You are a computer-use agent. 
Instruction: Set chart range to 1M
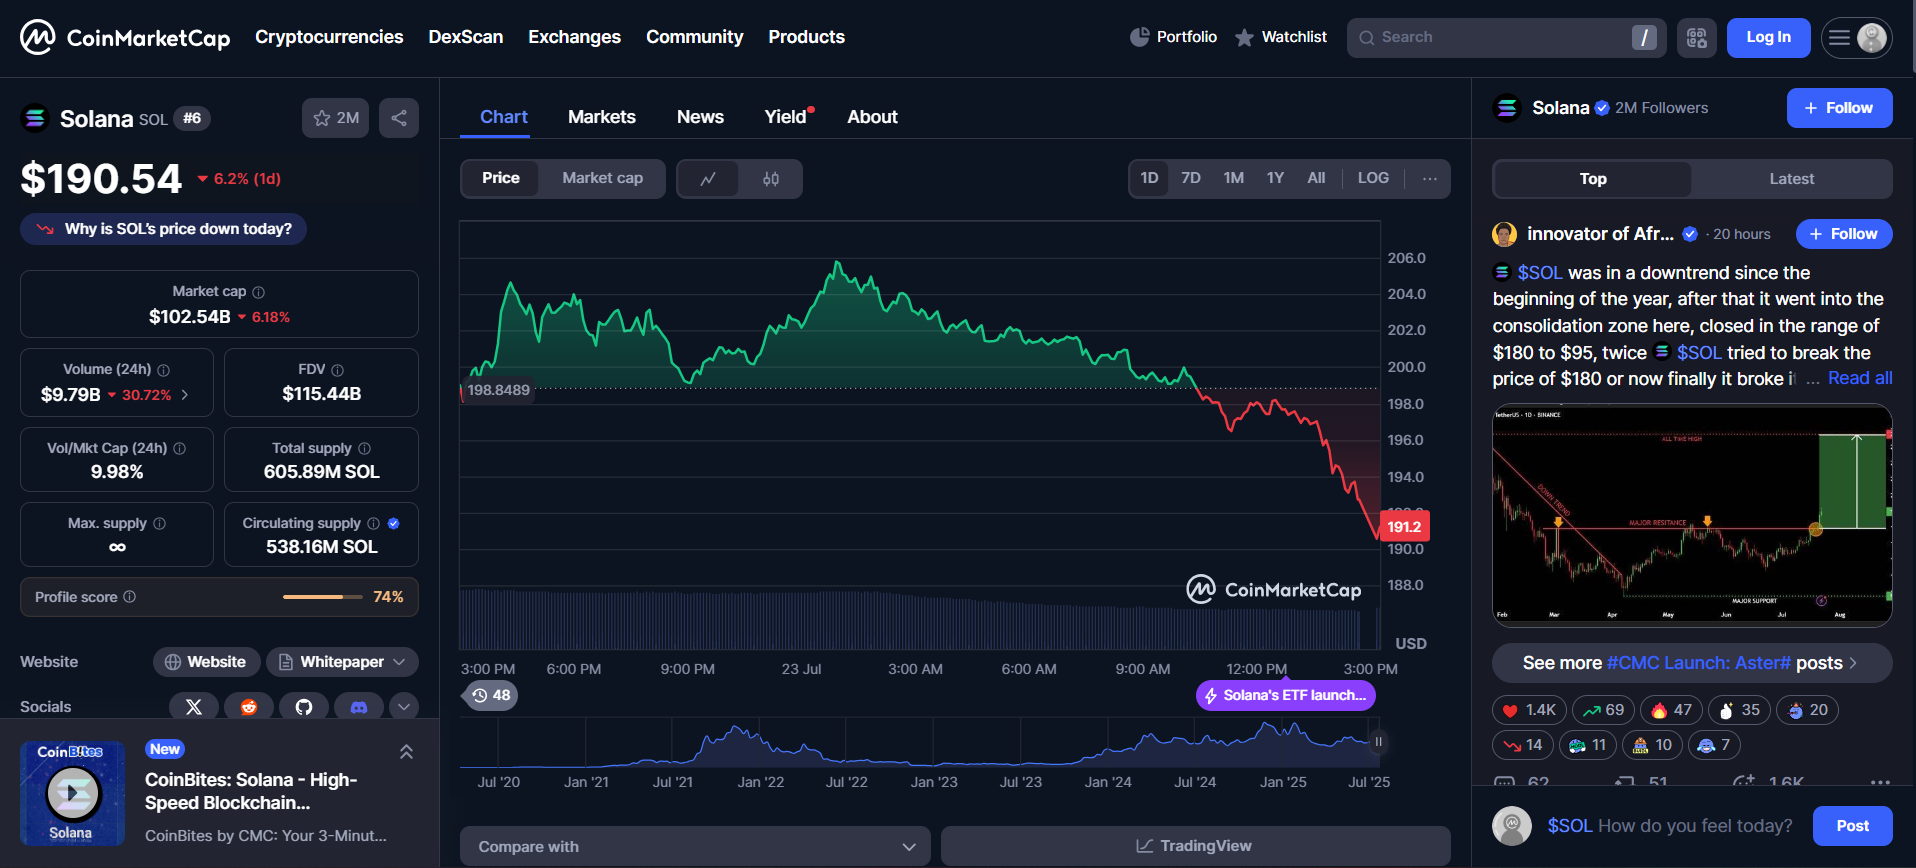pyautogui.click(x=1234, y=178)
